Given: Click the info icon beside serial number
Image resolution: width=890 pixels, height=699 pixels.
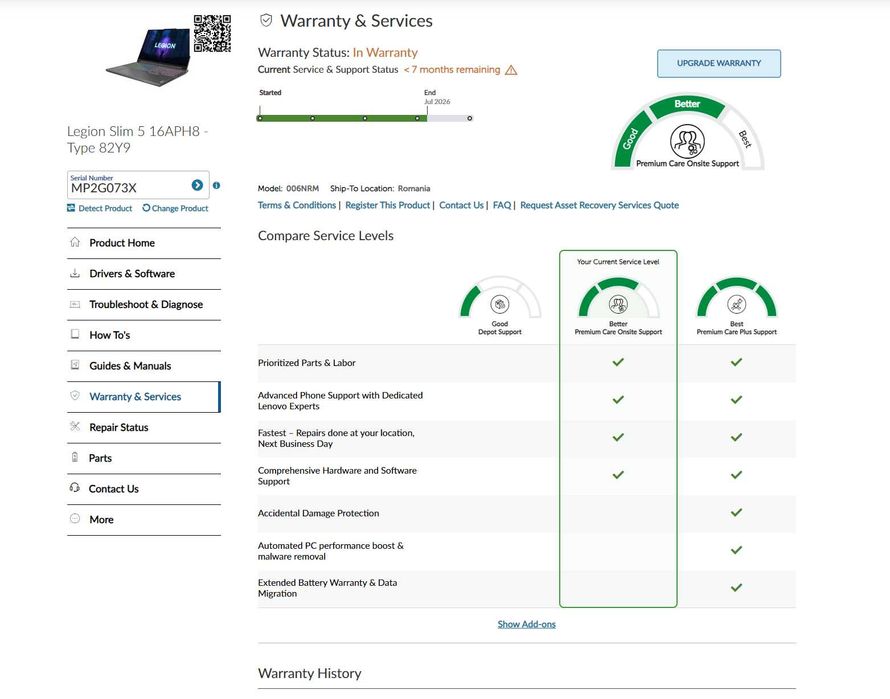Looking at the screenshot, I should pos(216,186).
